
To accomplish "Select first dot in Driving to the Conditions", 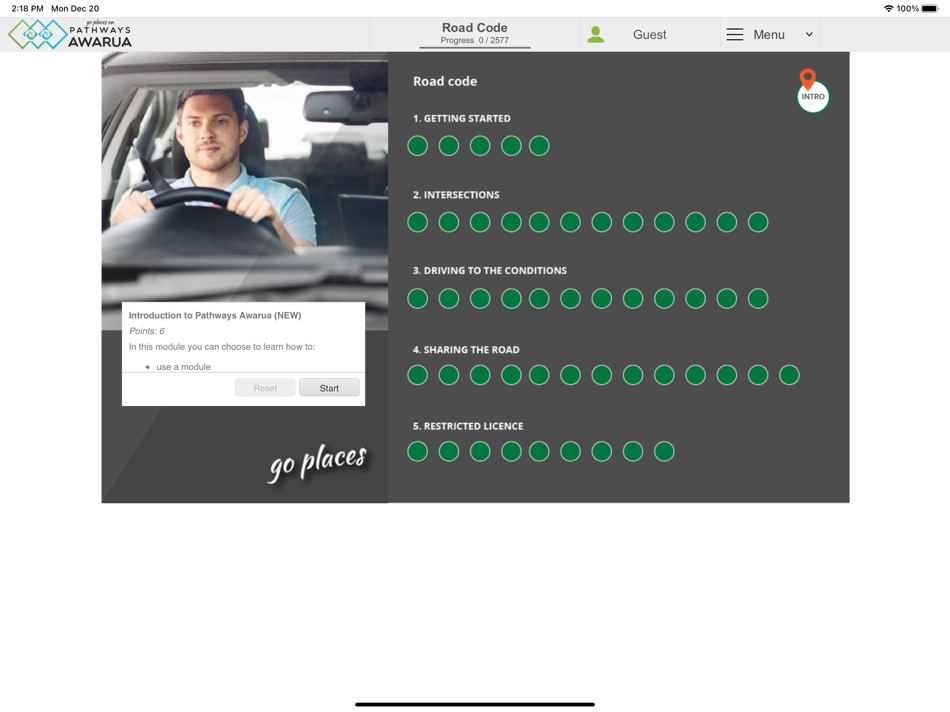I will click(x=417, y=299).
